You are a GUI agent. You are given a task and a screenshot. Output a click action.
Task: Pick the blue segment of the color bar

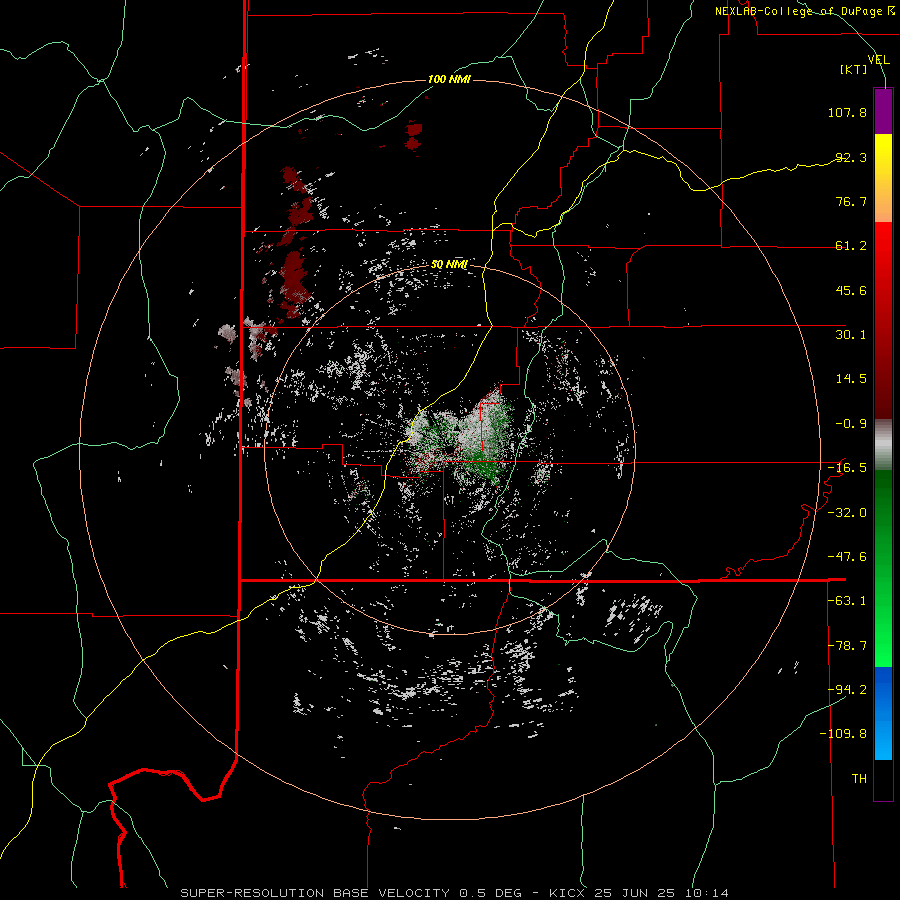click(883, 713)
